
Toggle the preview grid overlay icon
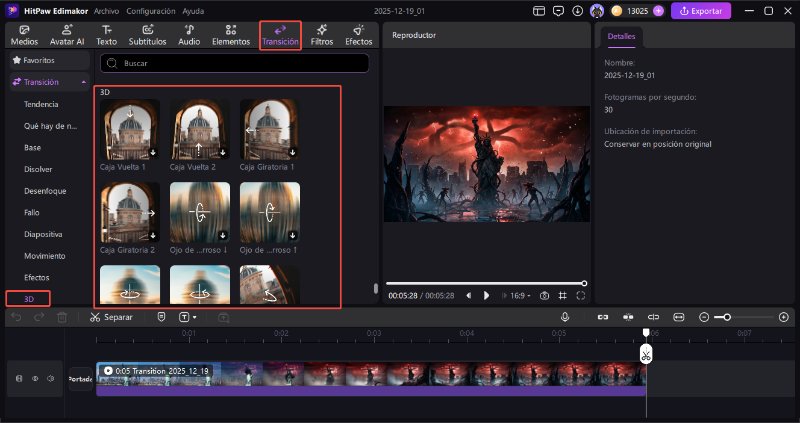[563, 295]
